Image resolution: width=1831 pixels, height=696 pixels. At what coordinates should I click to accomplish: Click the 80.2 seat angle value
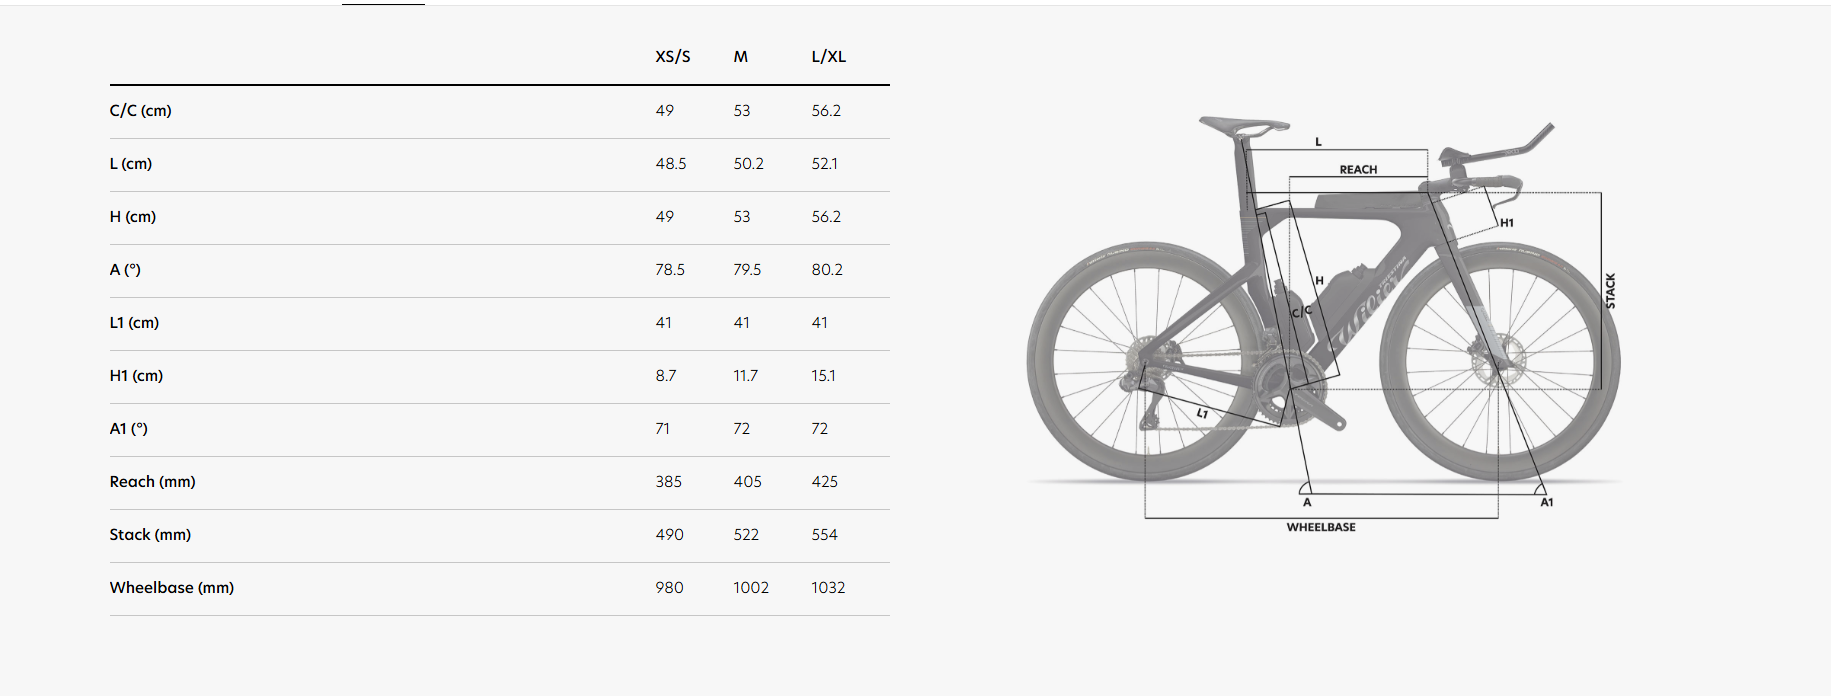tap(827, 270)
